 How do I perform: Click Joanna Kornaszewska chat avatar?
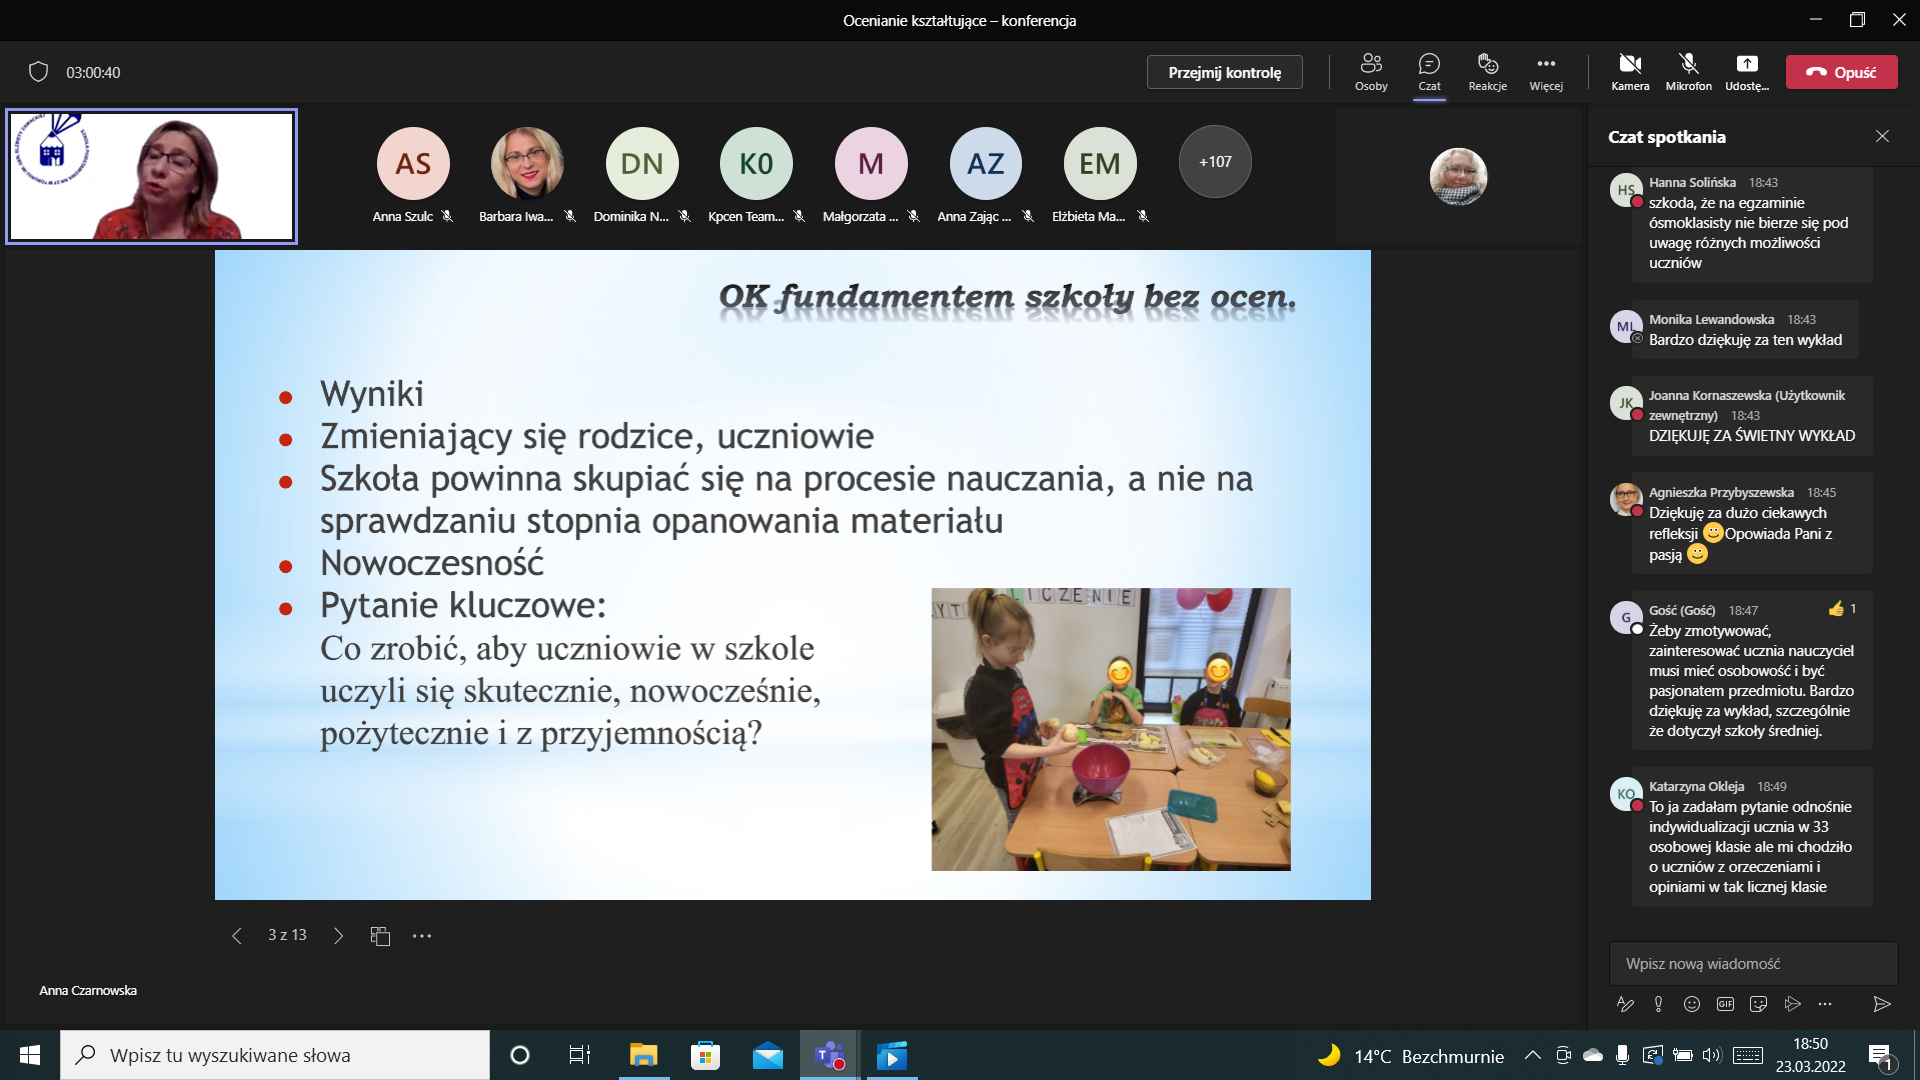pos(1626,403)
